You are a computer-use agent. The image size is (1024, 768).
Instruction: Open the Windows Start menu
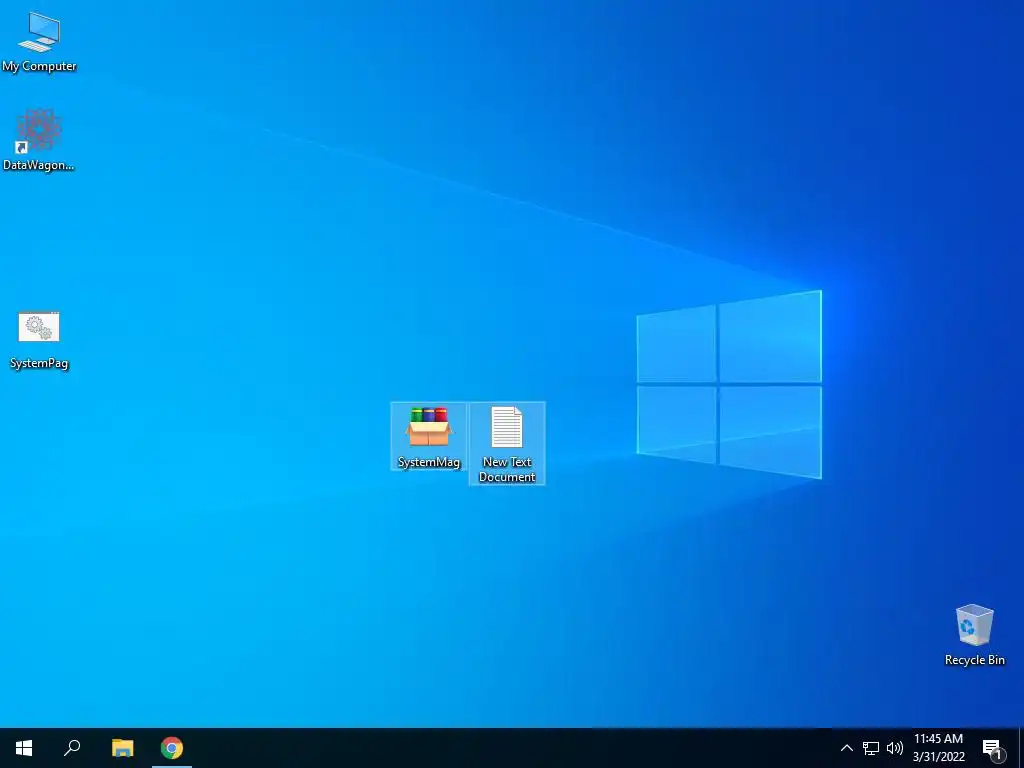(24, 748)
